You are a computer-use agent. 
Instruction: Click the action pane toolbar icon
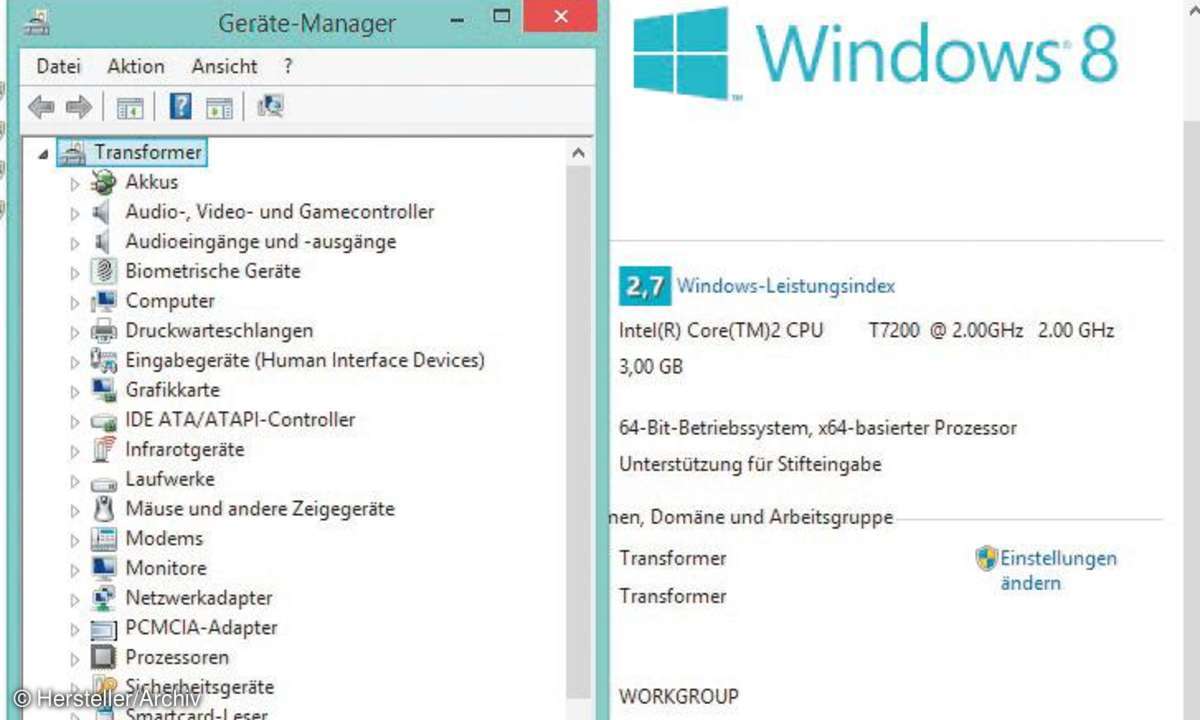tap(219, 107)
